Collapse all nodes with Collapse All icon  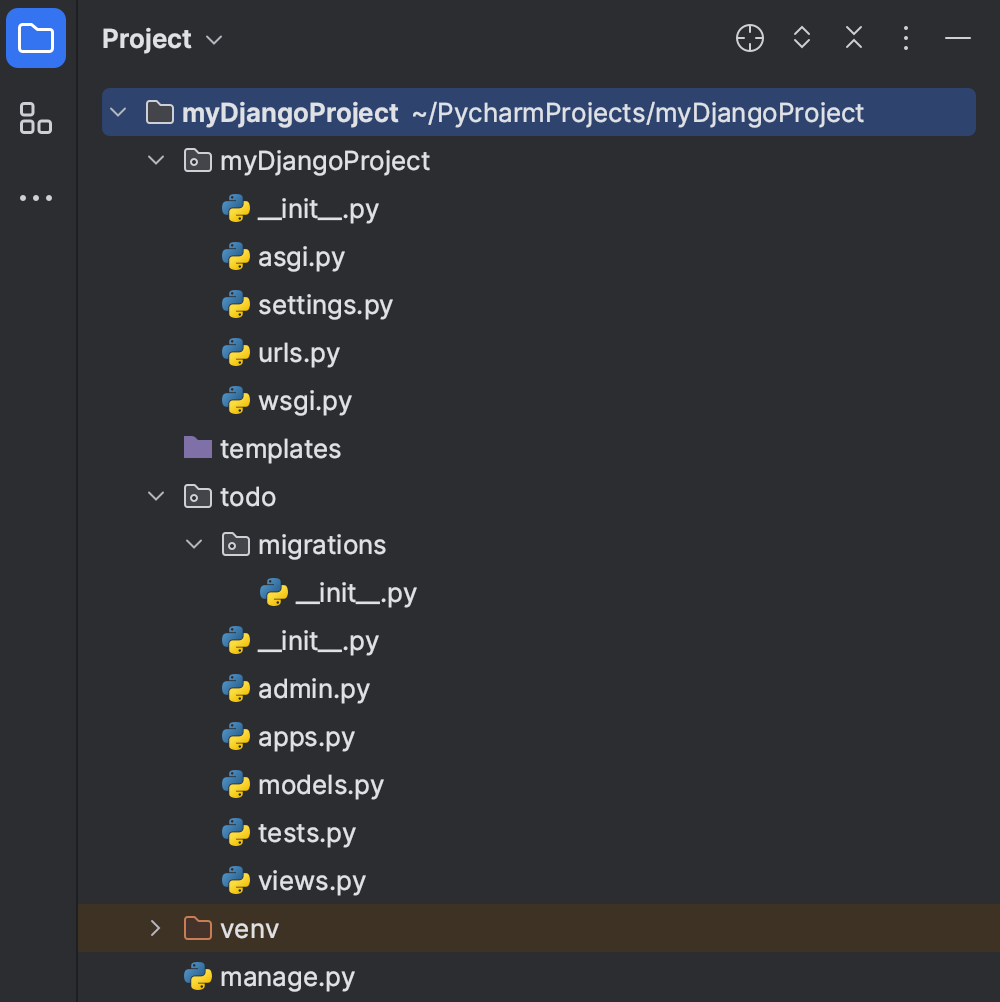tap(853, 38)
